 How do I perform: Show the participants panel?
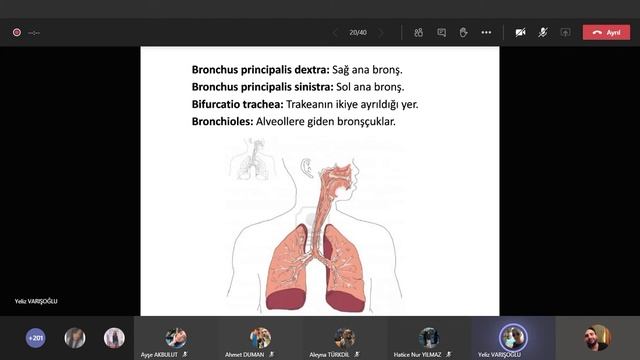[418, 32]
